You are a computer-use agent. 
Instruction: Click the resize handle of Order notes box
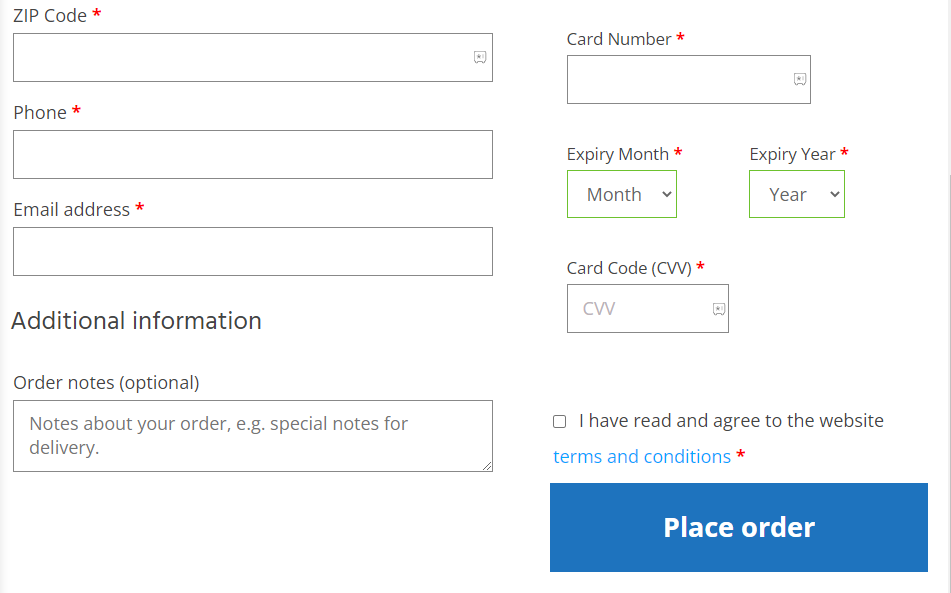pyautogui.click(x=487, y=465)
